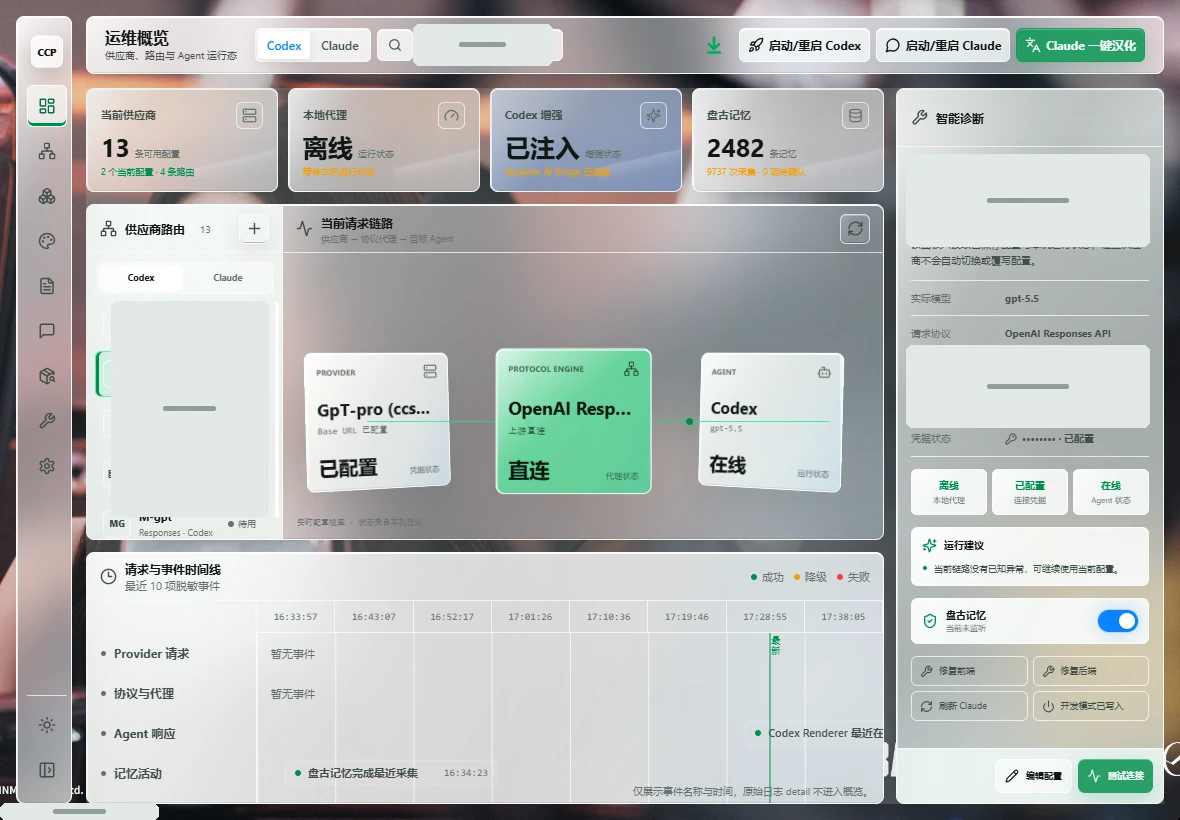Collapse the sidebar with the panel icon

47,770
